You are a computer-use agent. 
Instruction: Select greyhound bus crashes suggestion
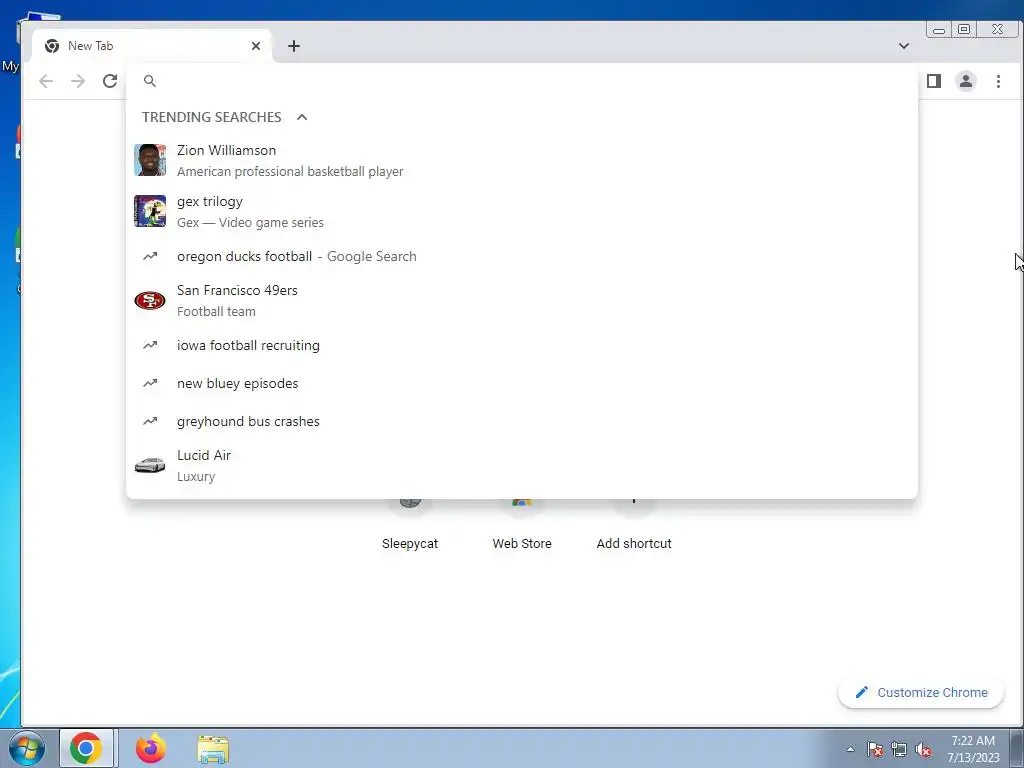522,421
